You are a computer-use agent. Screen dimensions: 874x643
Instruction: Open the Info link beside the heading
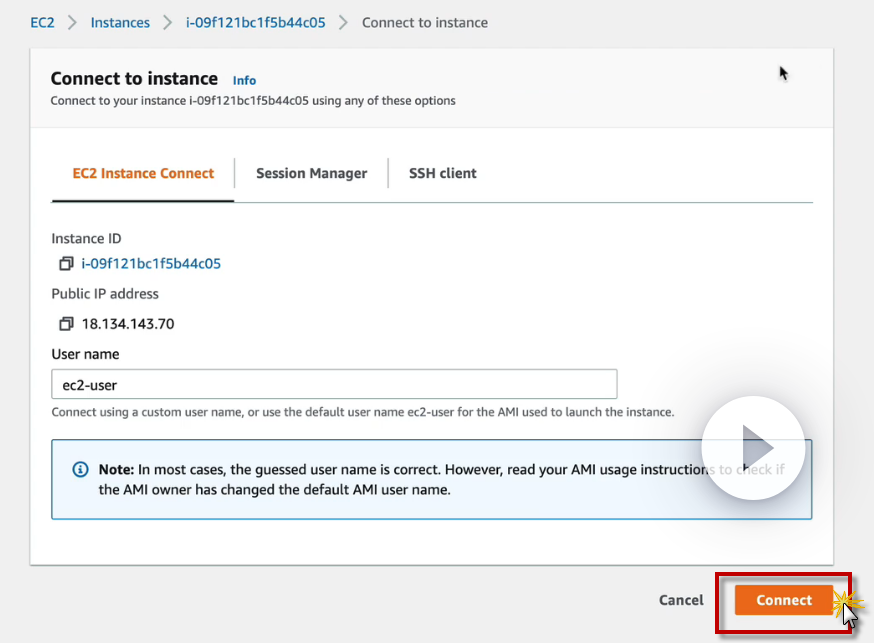point(244,80)
